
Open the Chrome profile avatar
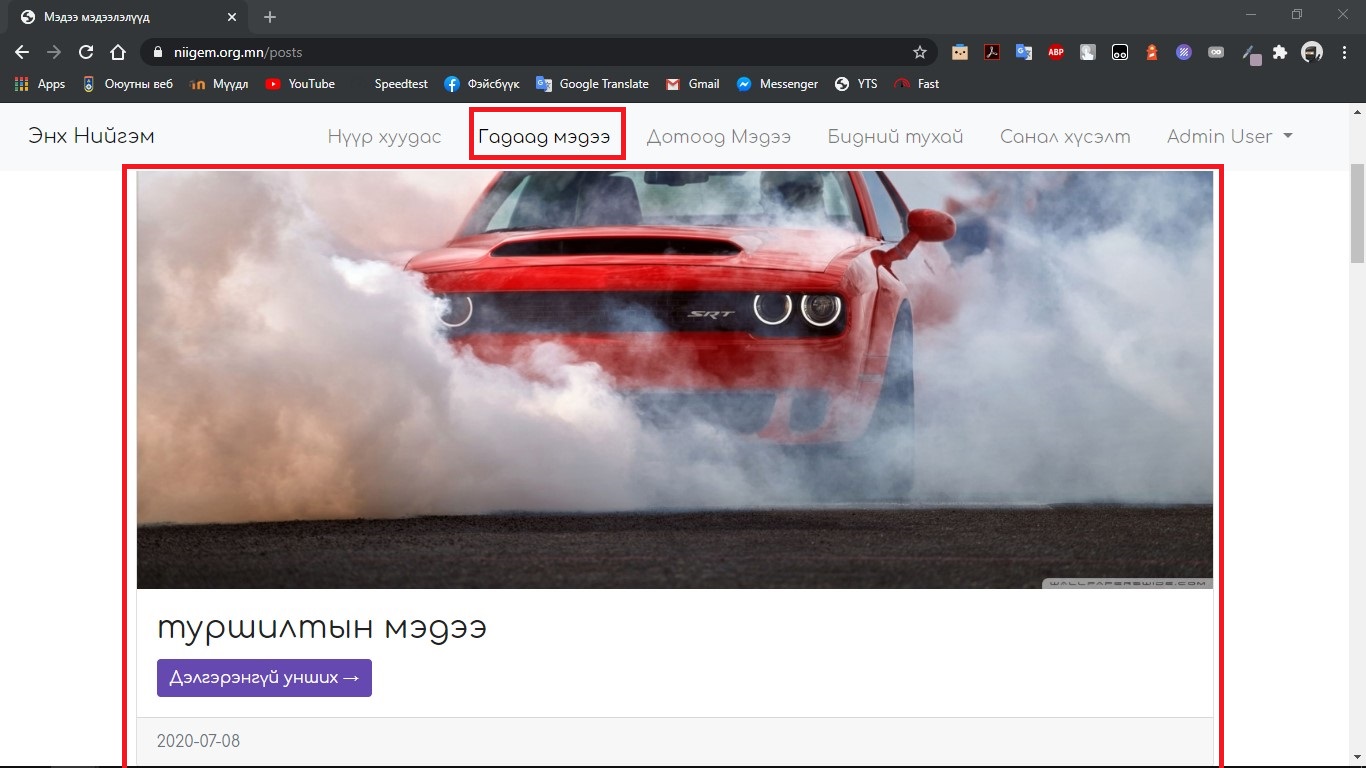coord(1312,52)
